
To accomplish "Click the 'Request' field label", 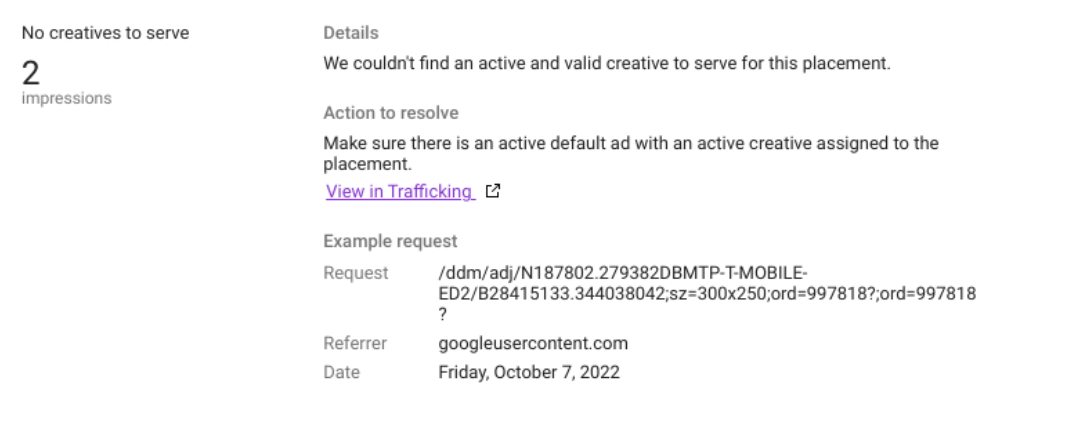I will coord(355,273).
